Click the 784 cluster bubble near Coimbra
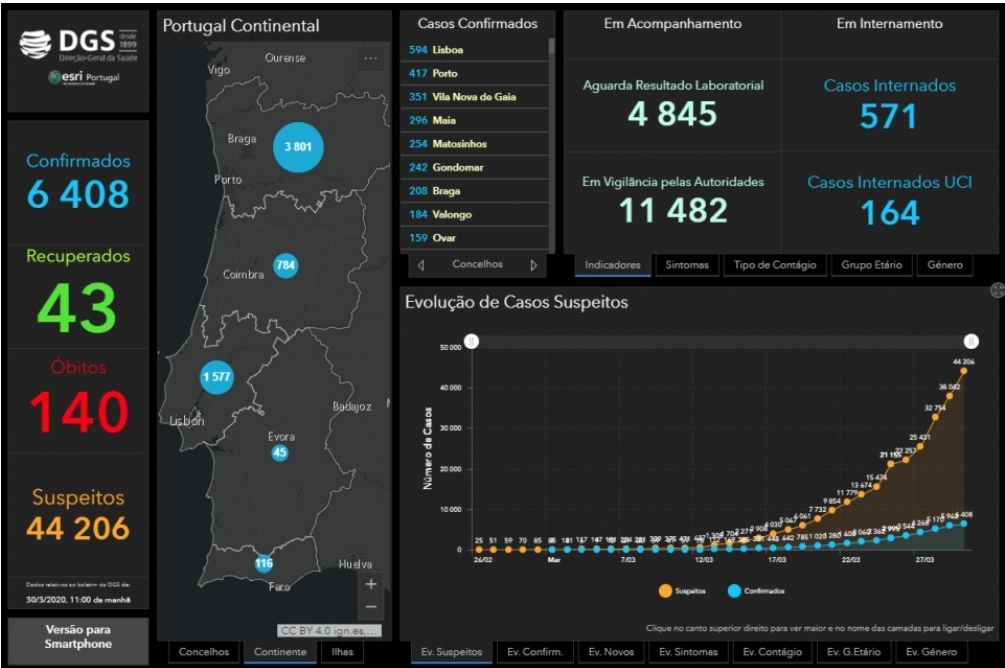The width and height of the screenshot is (1005, 668). point(285,265)
